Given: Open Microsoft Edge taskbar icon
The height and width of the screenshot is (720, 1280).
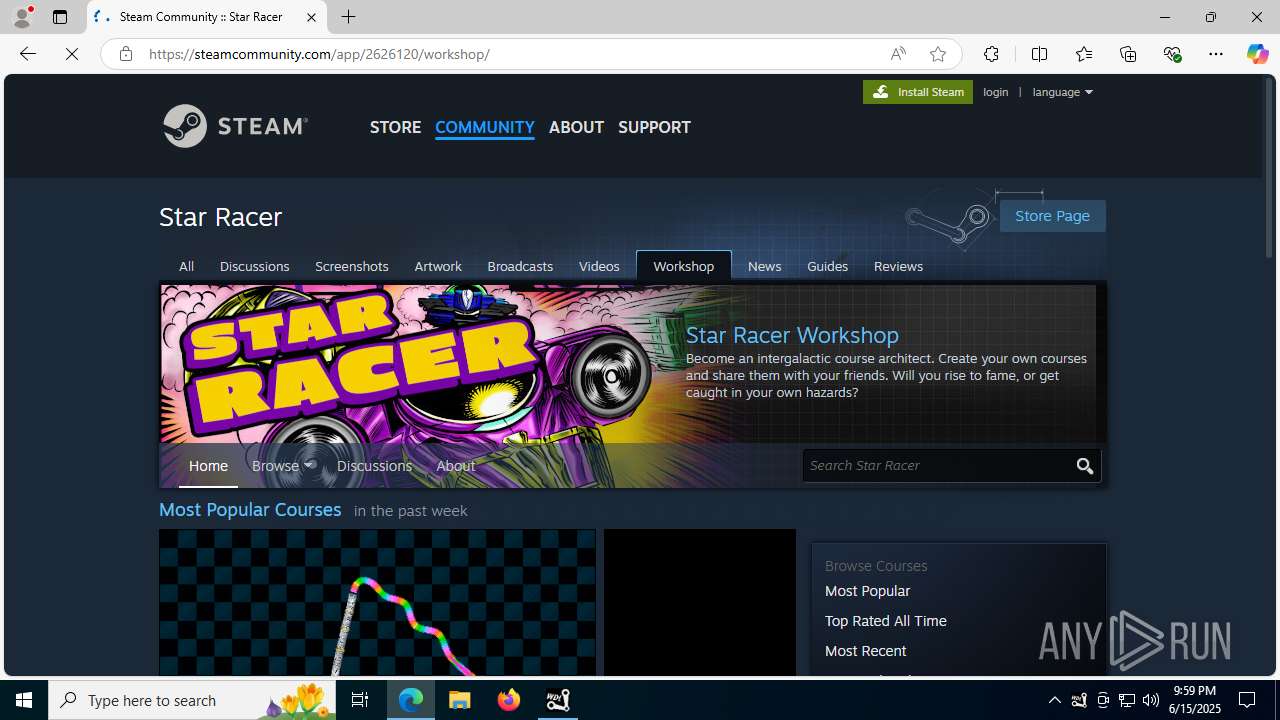Looking at the screenshot, I should (411, 700).
